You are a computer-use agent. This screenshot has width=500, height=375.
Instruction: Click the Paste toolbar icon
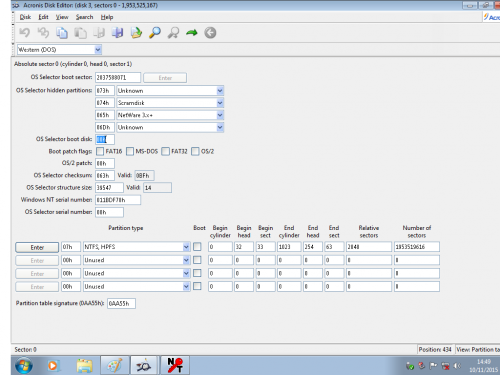(80, 33)
